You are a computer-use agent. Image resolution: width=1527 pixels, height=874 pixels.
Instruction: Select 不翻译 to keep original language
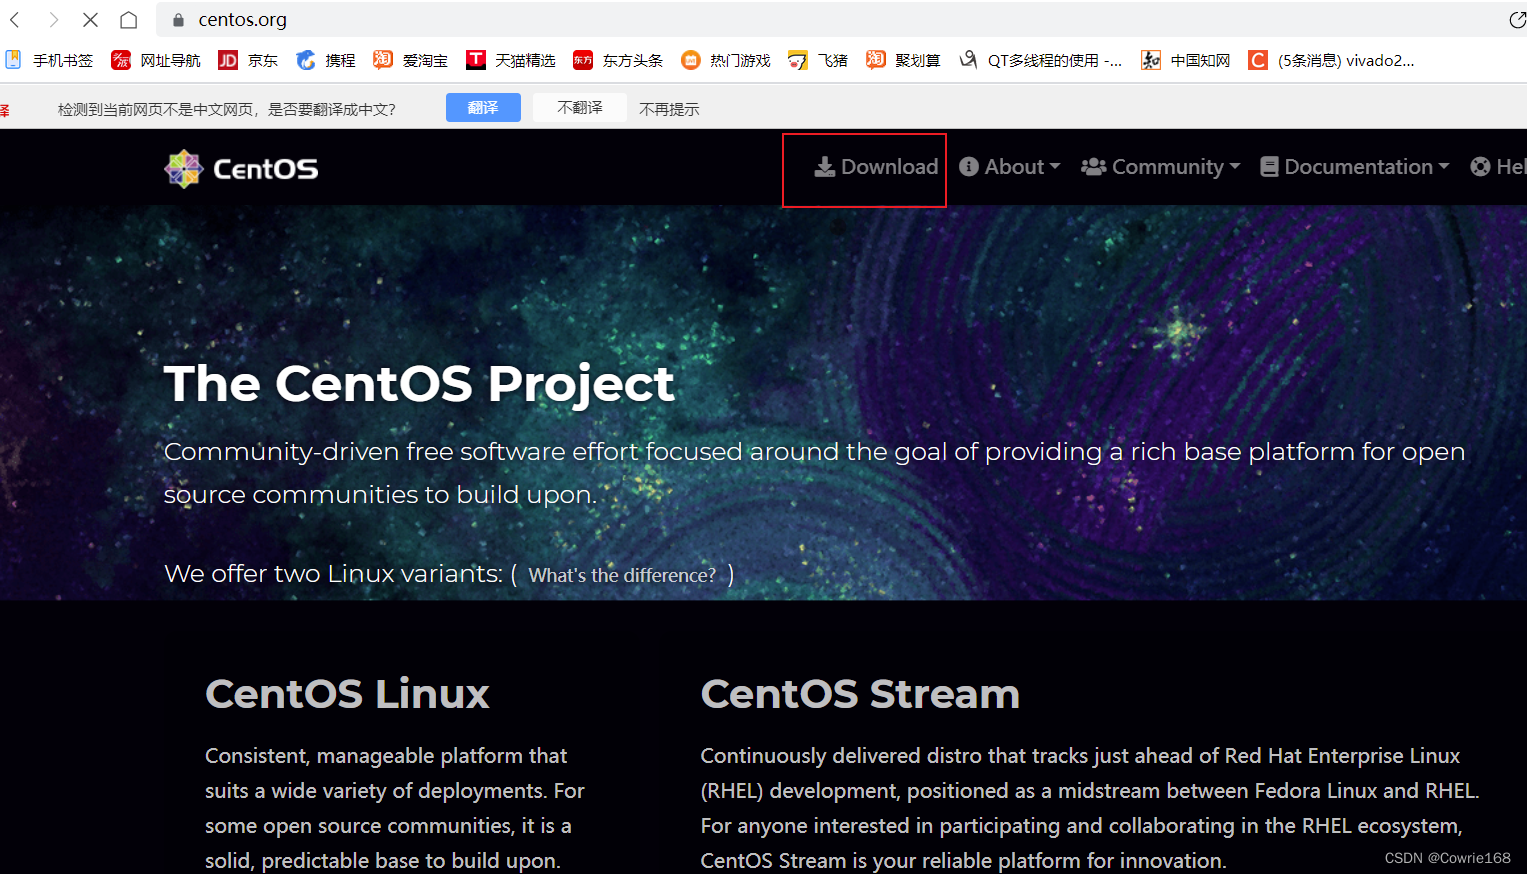pos(579,107)
